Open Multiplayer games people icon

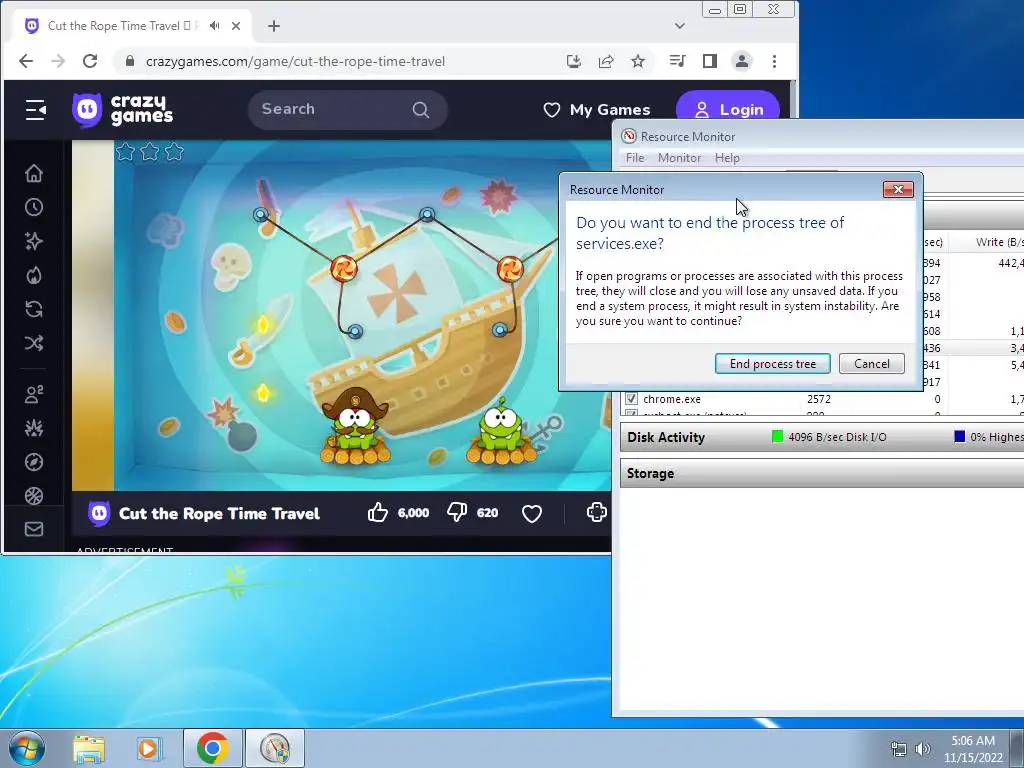[x=34, y=394]
